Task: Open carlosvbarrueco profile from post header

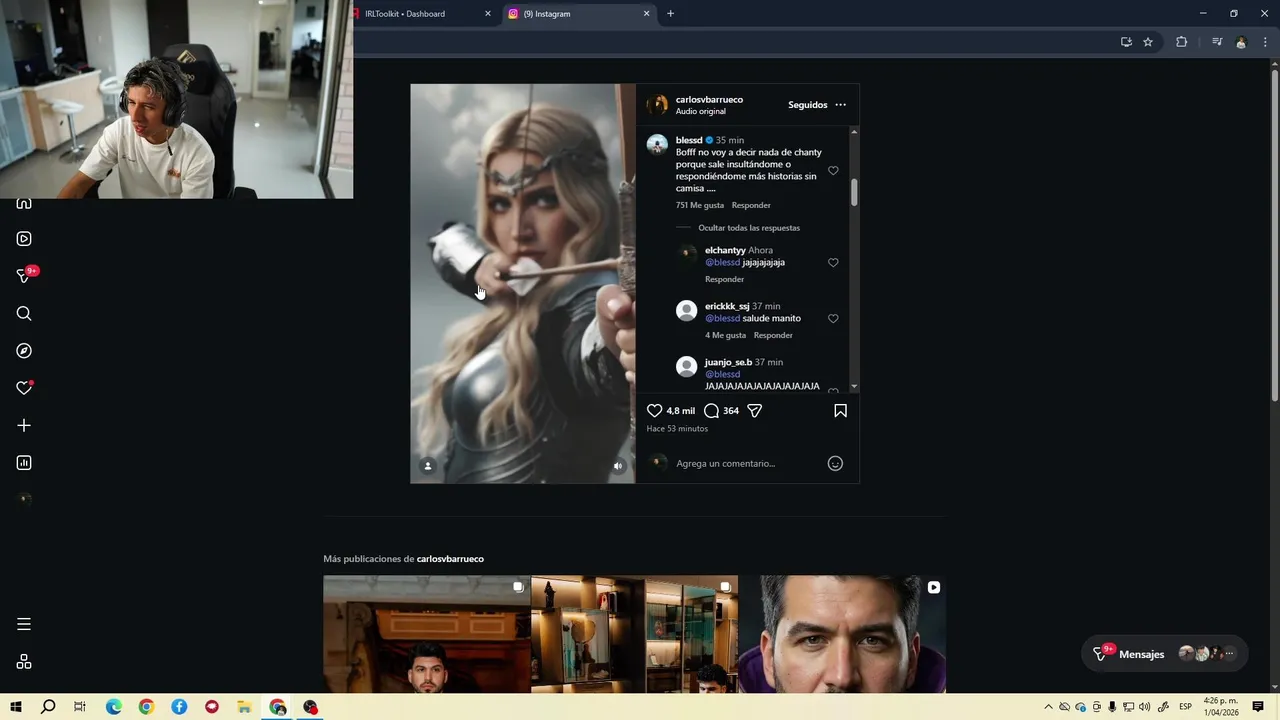Action: tap(709, 100)
